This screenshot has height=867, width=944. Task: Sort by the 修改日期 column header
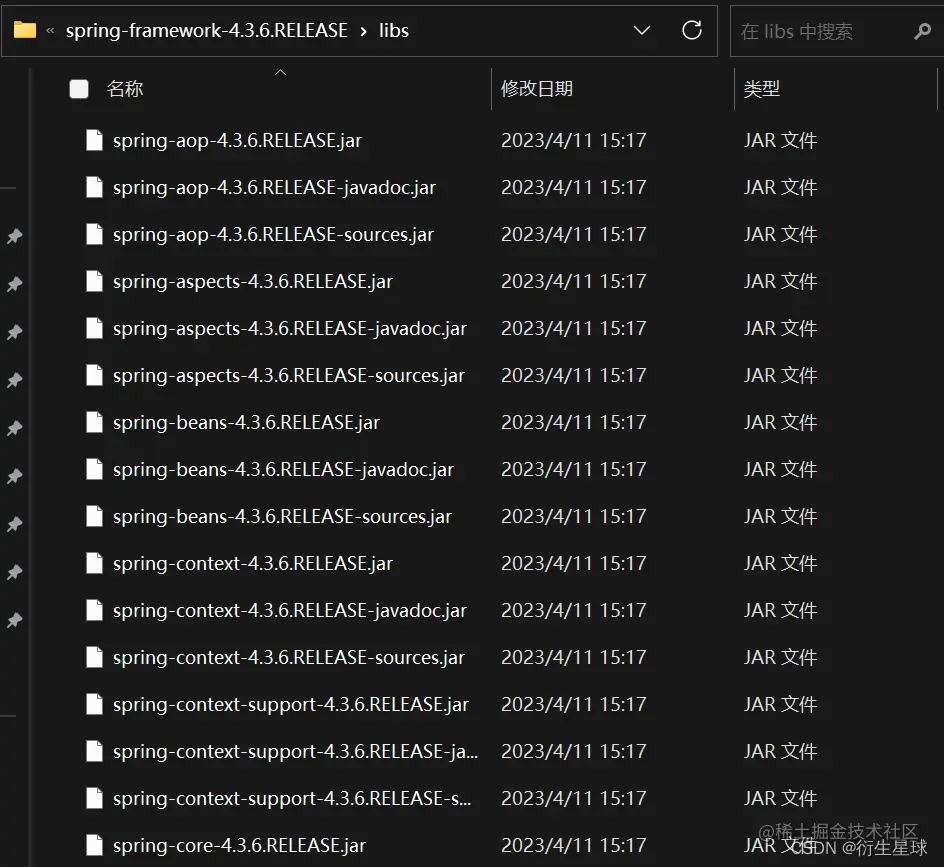click(536, 89)
